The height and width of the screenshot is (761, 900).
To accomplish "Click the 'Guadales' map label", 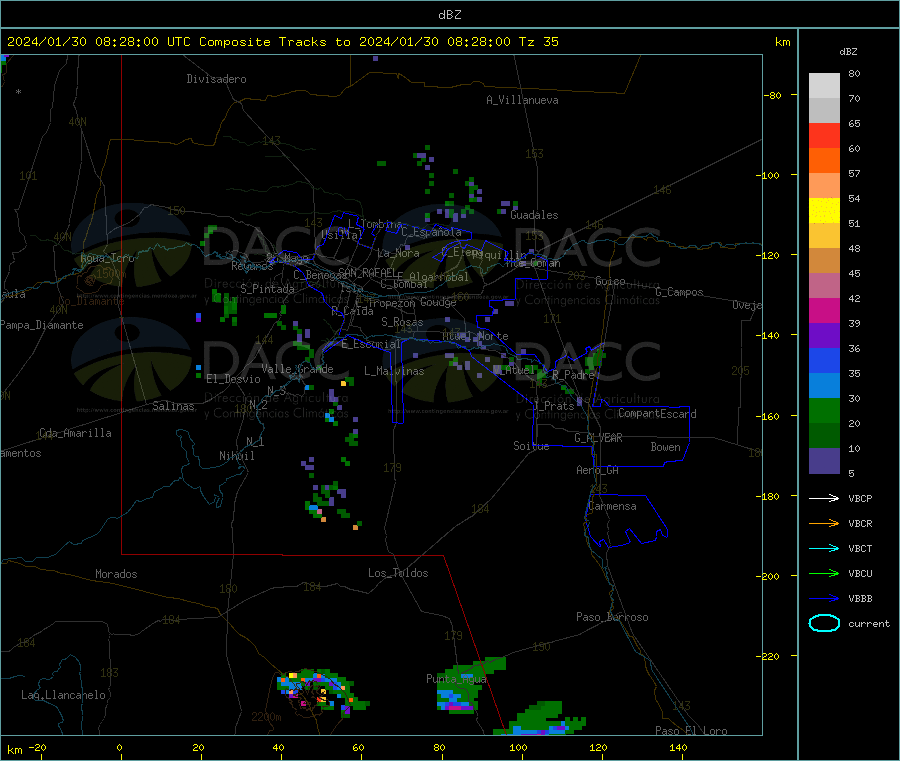I will click(534, 215).
